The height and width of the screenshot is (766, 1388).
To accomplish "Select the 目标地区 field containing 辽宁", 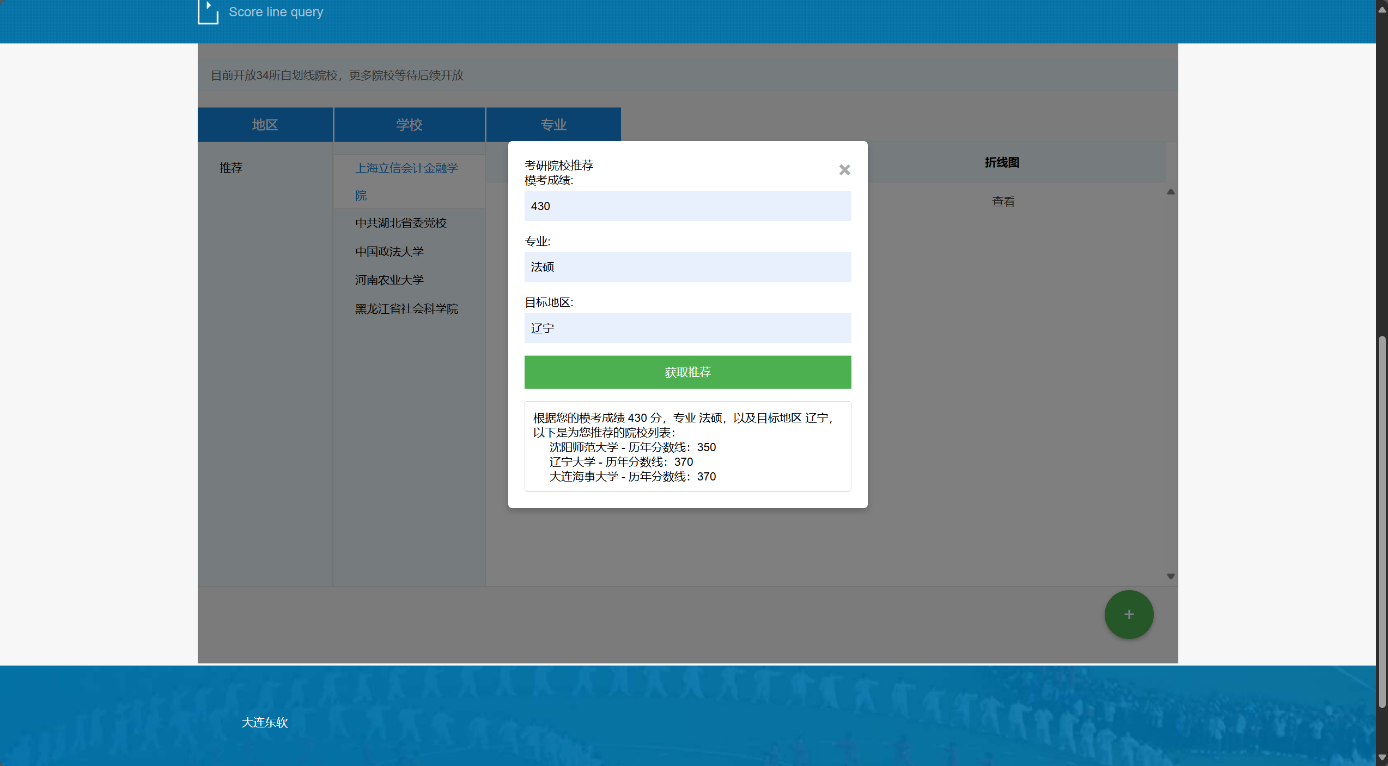I will [687, 328].
